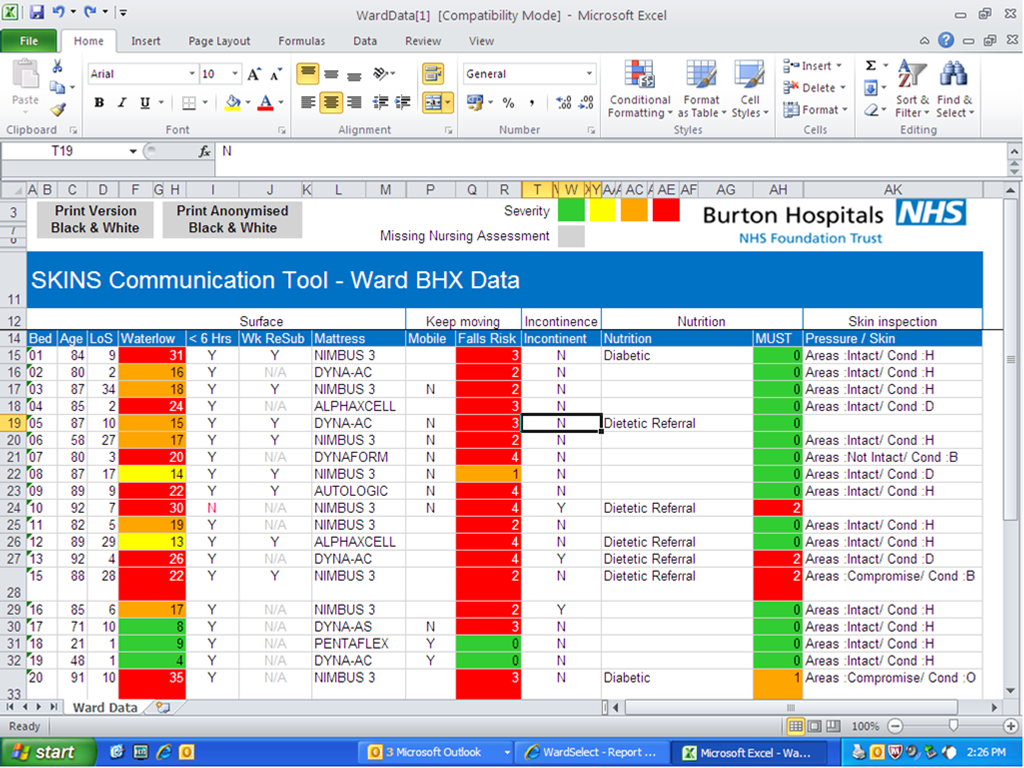Toggle Bold formatting

click(99, 103)
